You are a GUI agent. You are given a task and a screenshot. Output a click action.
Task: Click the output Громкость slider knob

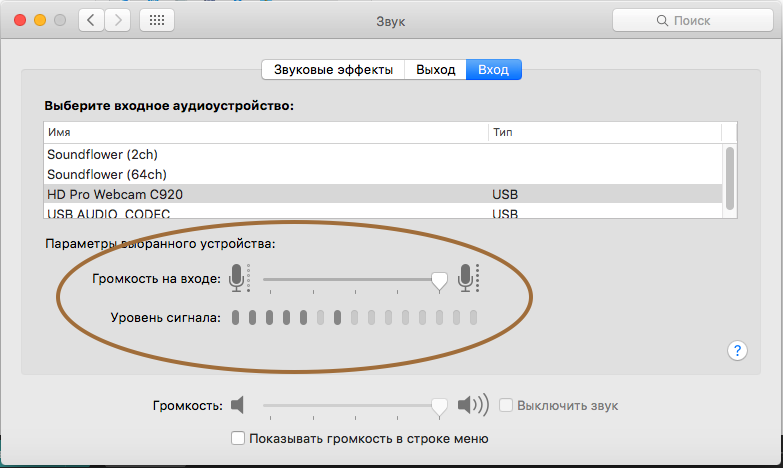coord(439,407)
